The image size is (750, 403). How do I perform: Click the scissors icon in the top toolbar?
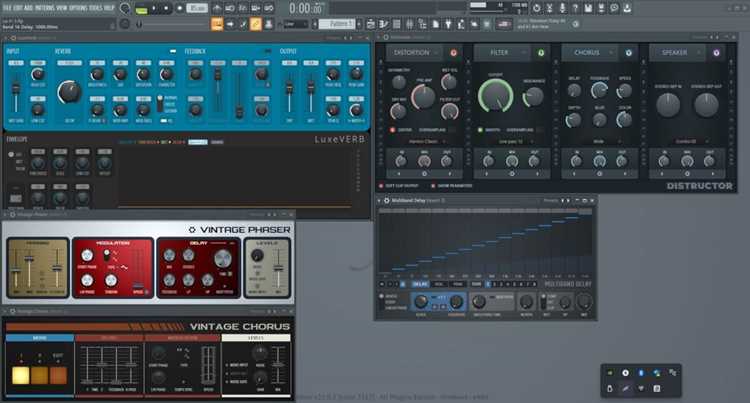(x=550, y=8)
